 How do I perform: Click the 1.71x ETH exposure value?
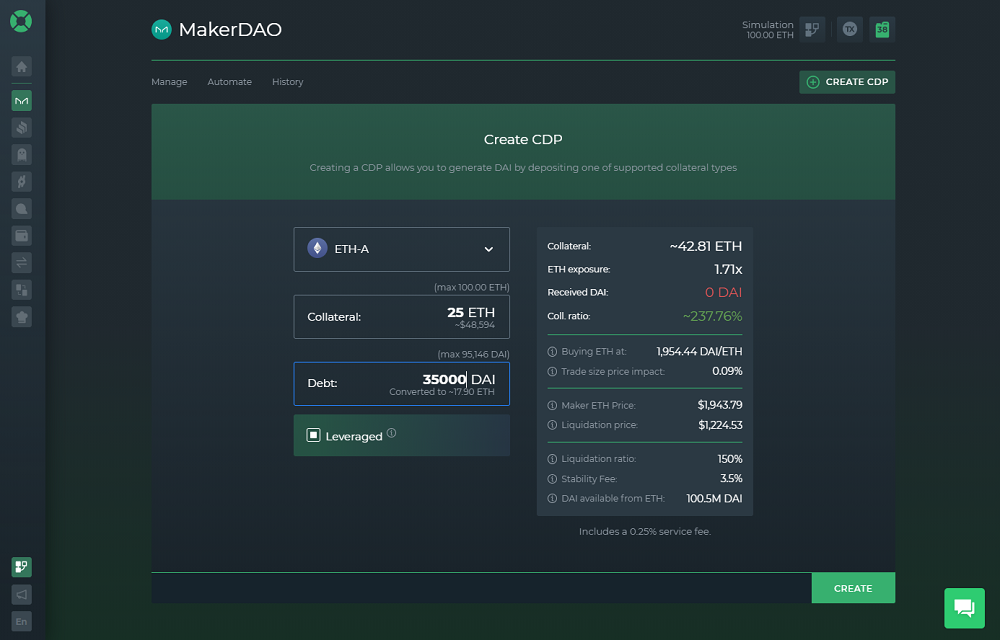point(728,270)
